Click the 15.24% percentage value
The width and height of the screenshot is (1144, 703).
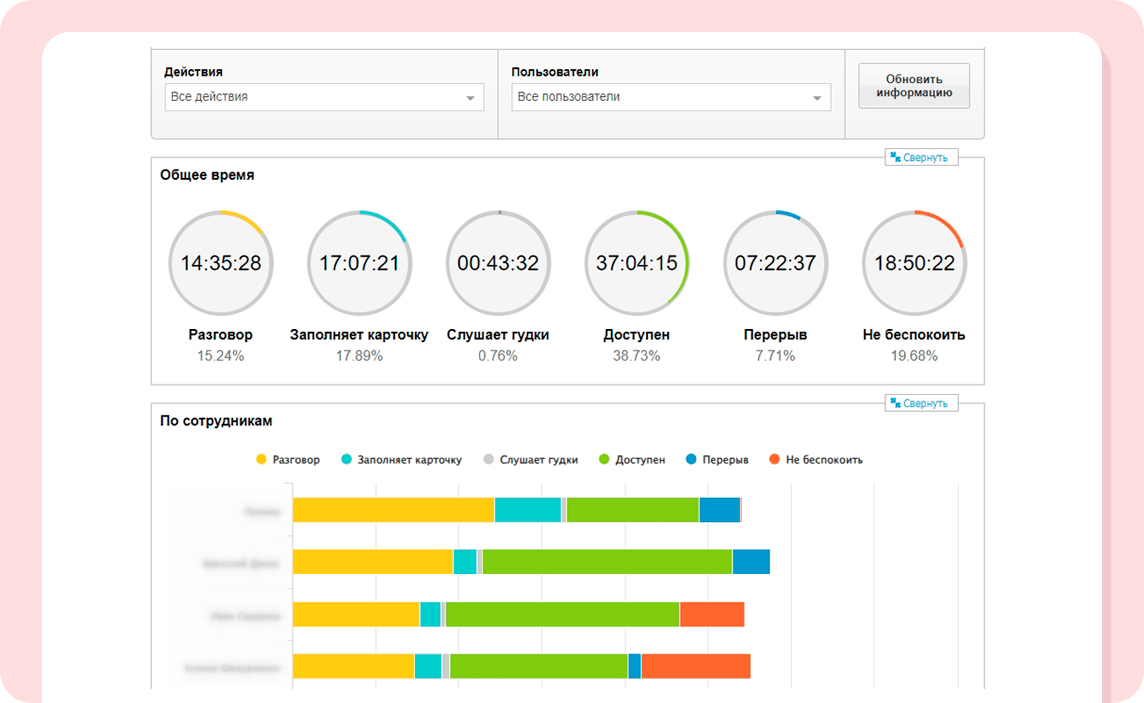220,356
